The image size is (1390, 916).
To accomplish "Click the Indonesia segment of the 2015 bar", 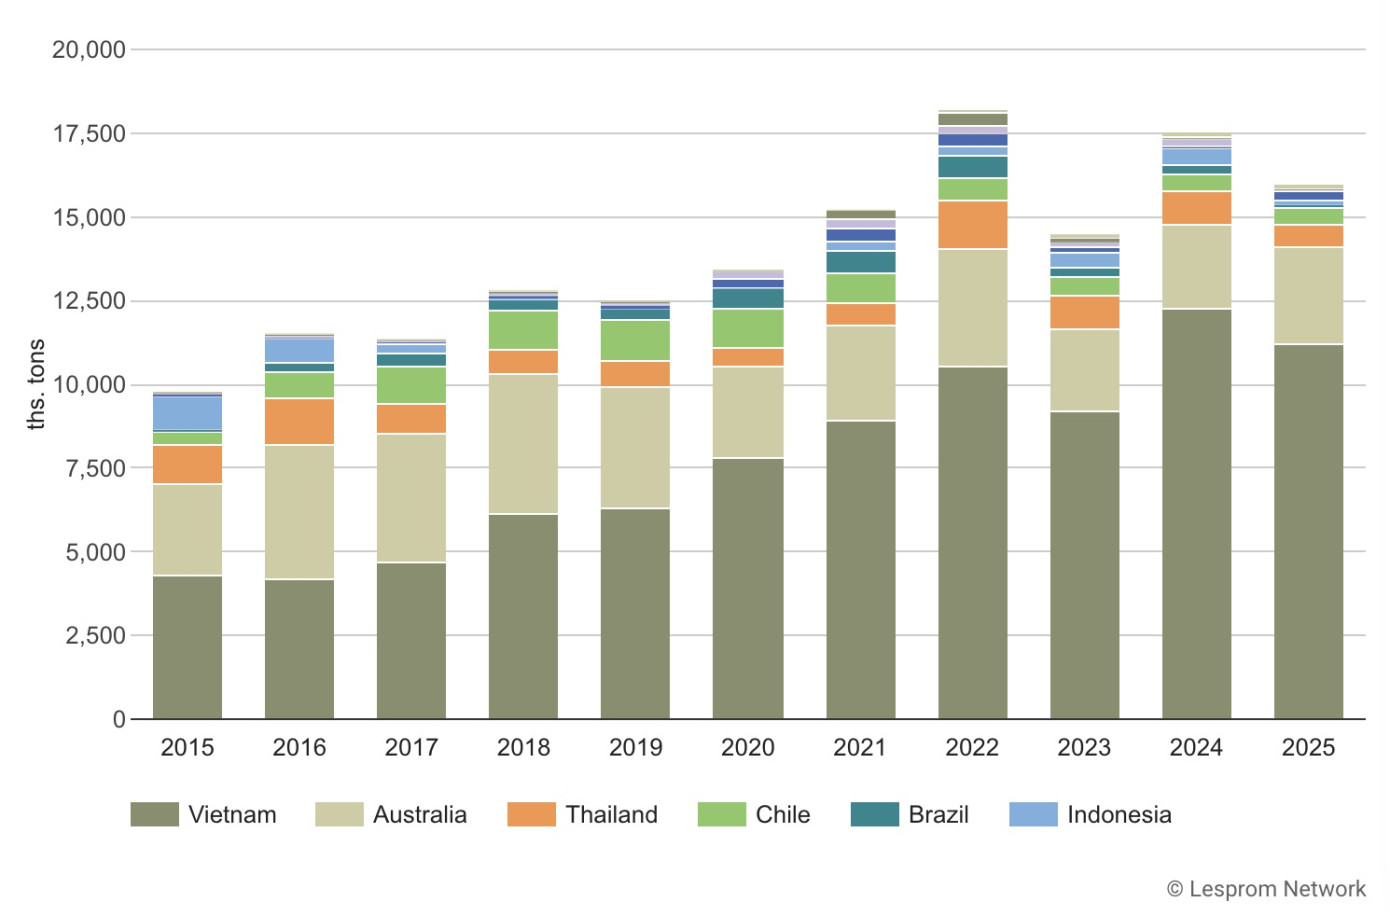I will click(187, 413).
